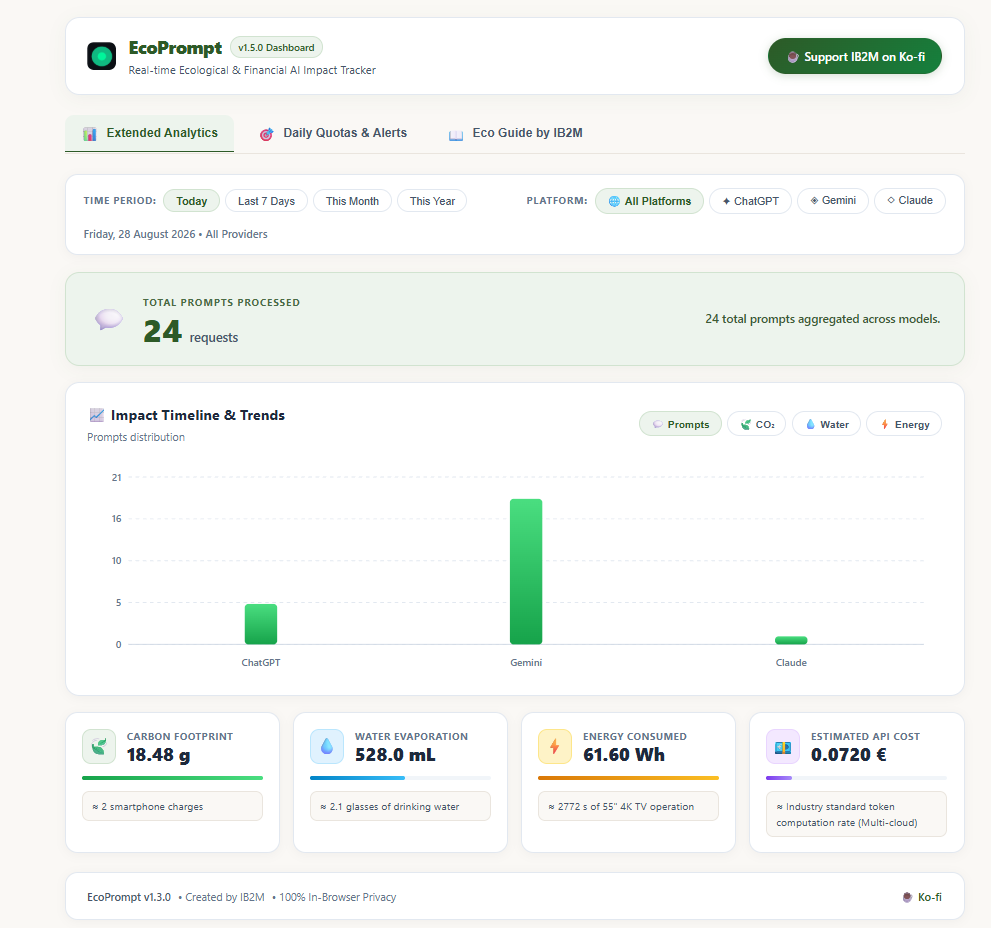The height and width of the screenshot is (928, 991).
Task: Click the leaf icon on Carbon Footprint card
Action: click(x=99, y=747)
